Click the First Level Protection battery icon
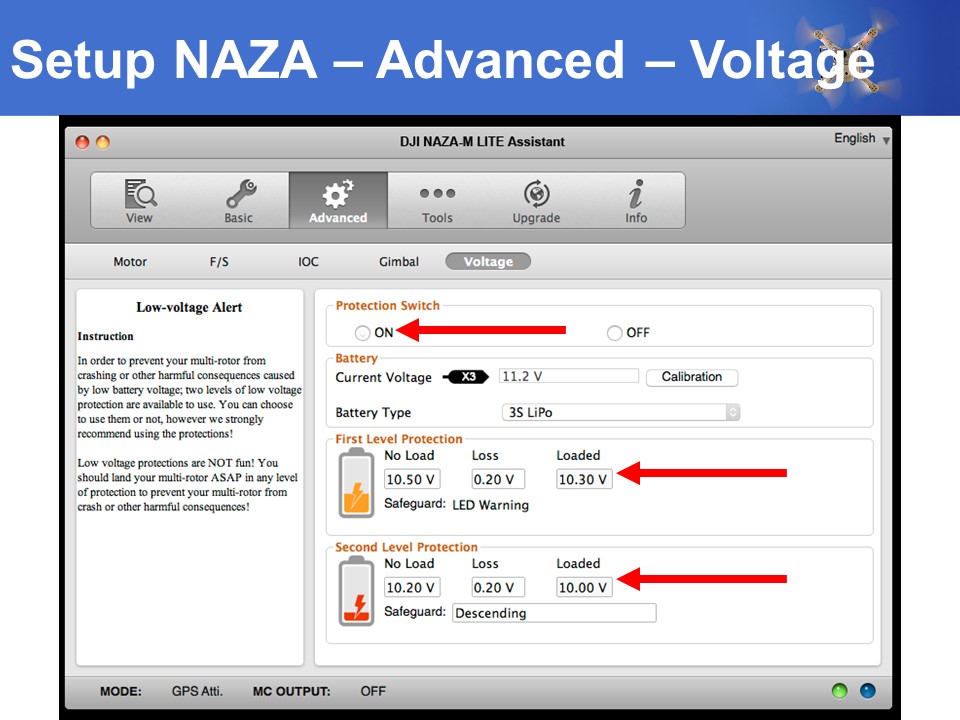 click(x=356, y=482)
